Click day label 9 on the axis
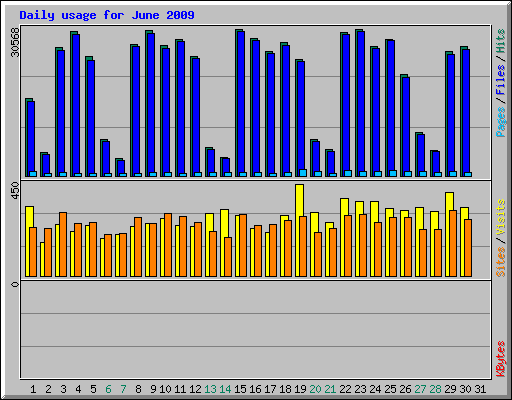The image size is (512, 400). click(x=153, y=389)
